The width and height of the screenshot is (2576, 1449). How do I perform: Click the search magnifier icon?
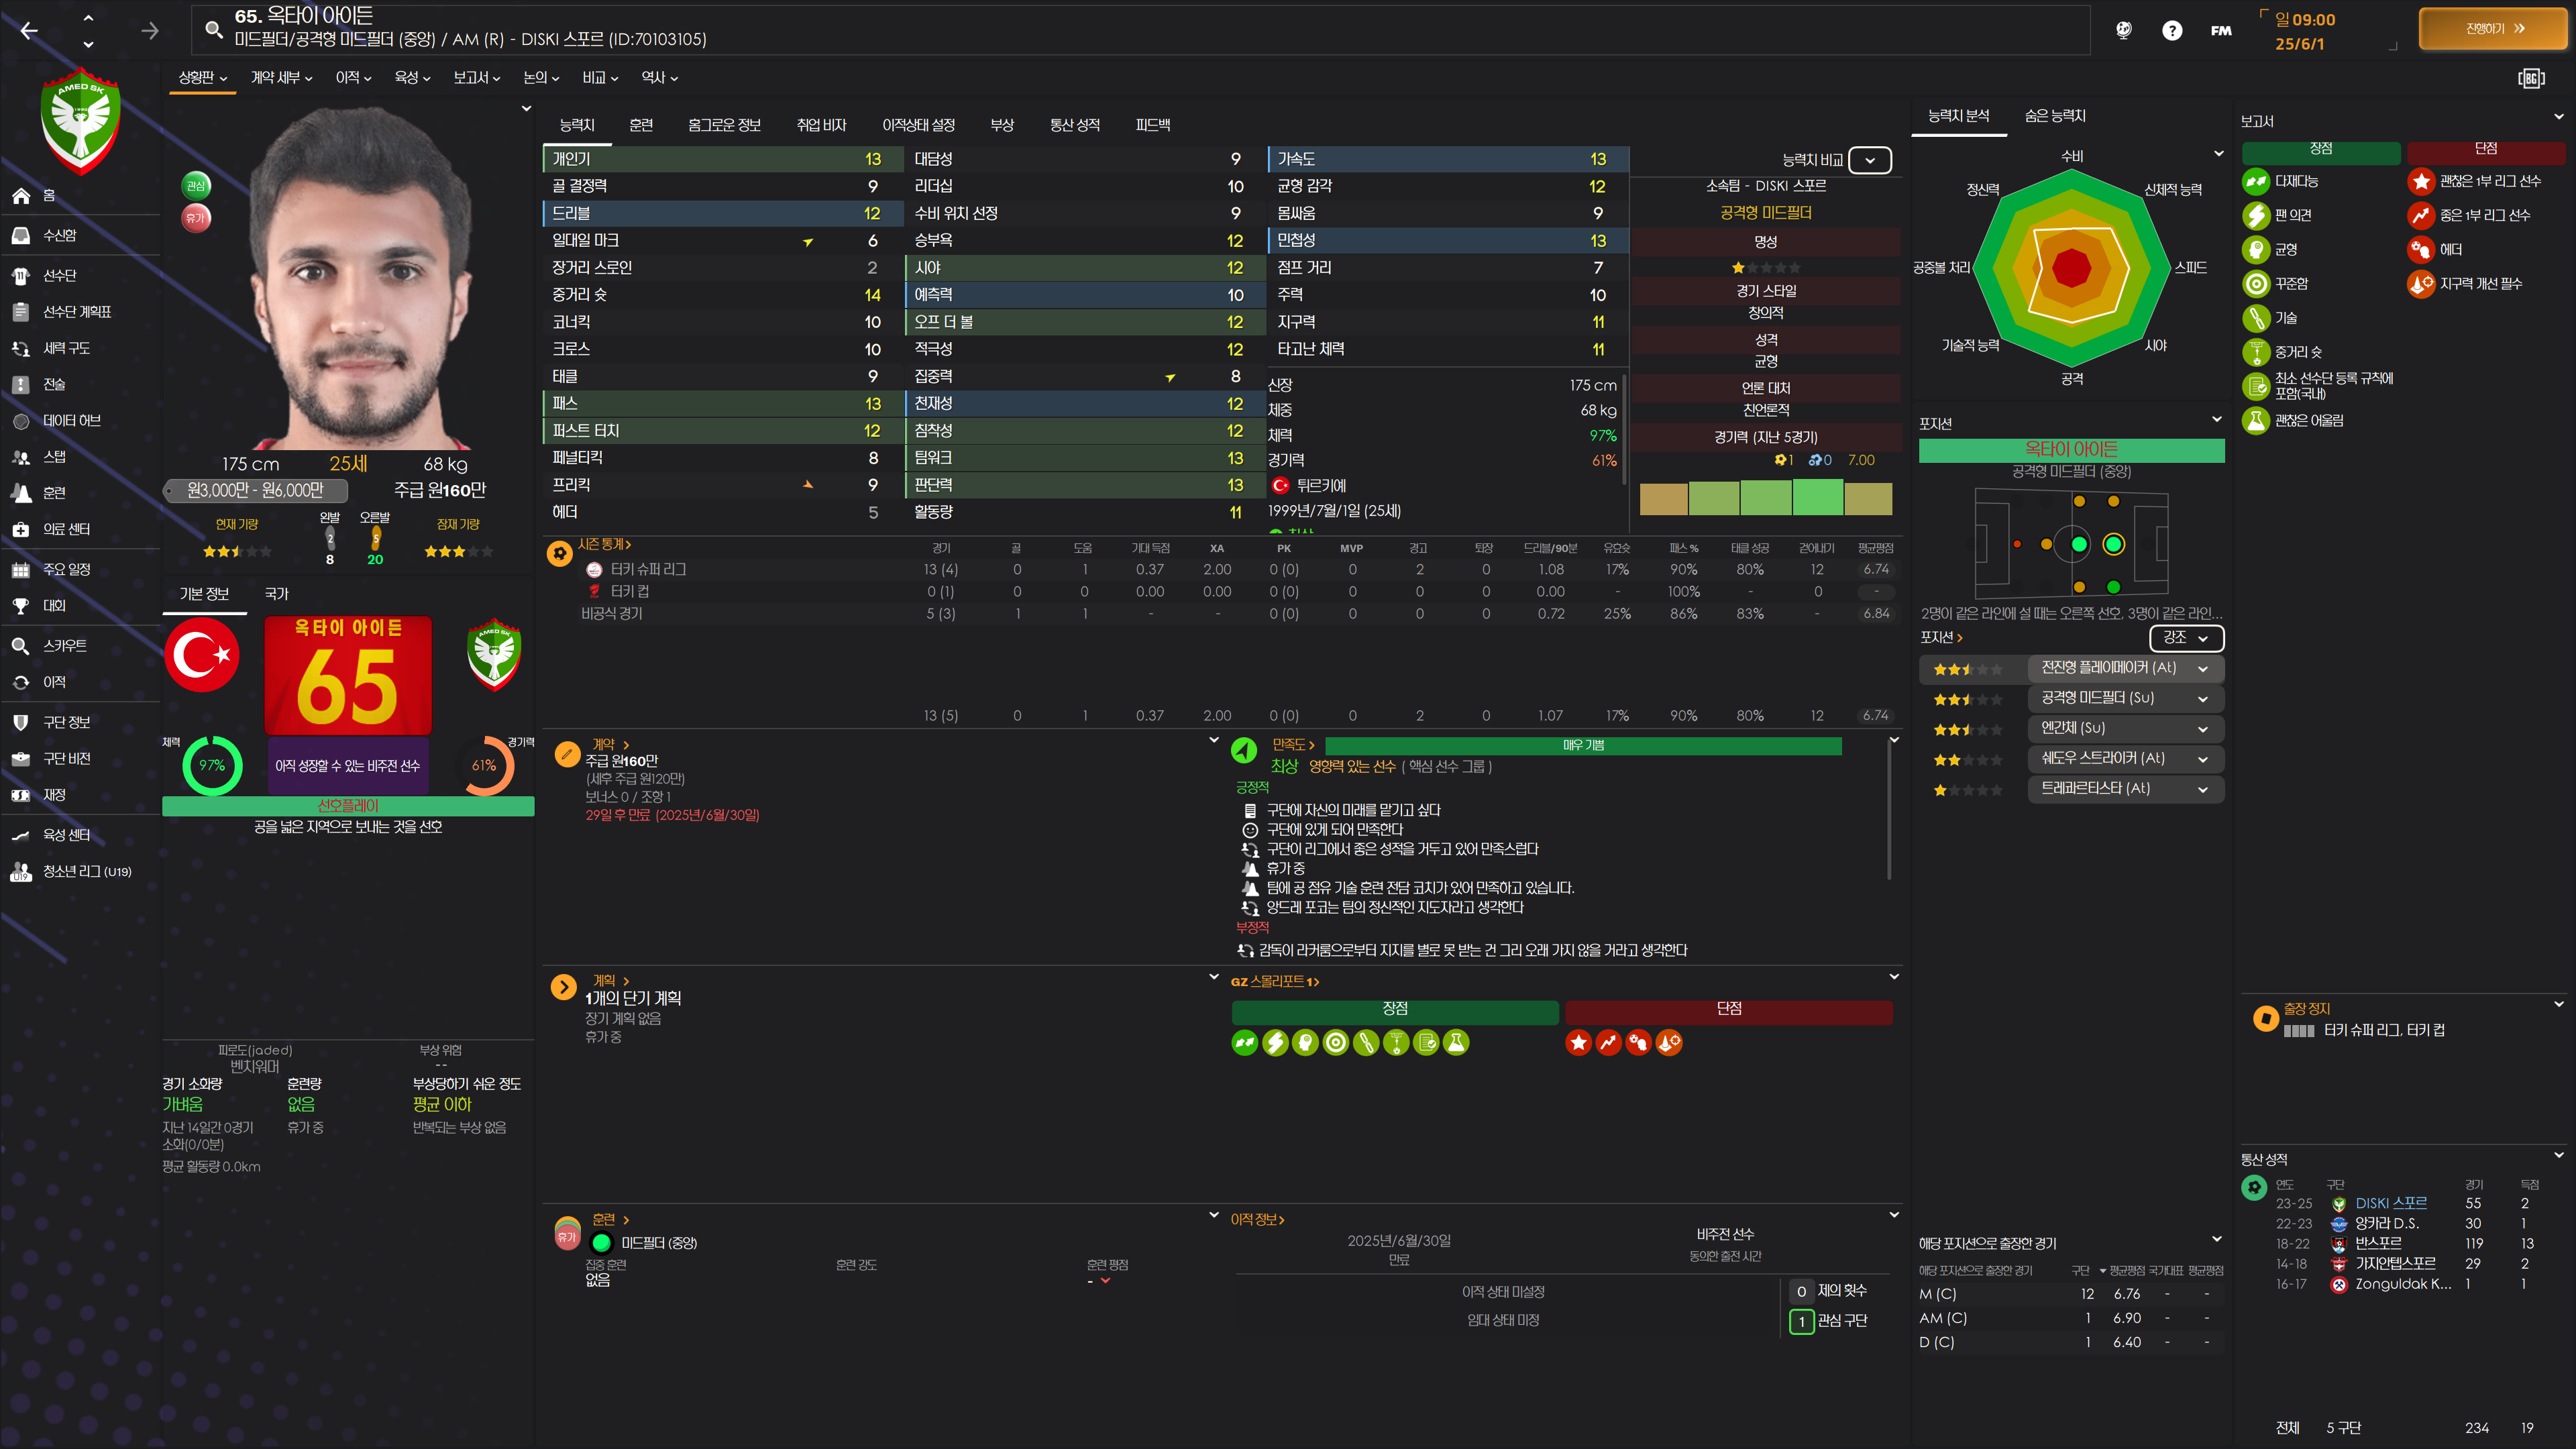tap(213, 29)
